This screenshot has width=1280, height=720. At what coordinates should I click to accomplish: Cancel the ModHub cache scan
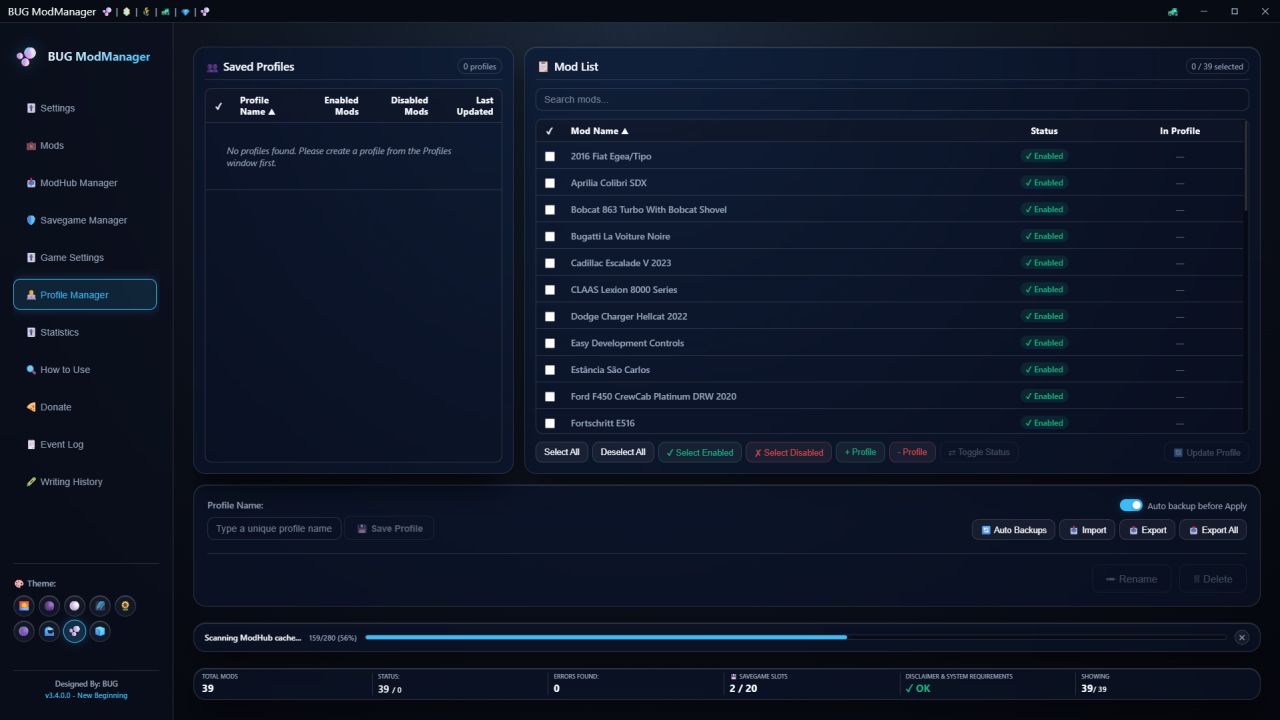(1242, 637)
